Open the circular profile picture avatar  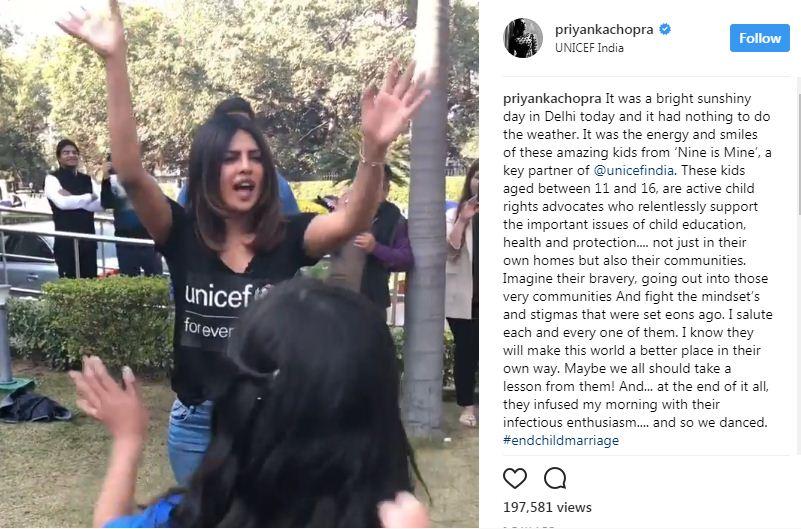(523, 38)
